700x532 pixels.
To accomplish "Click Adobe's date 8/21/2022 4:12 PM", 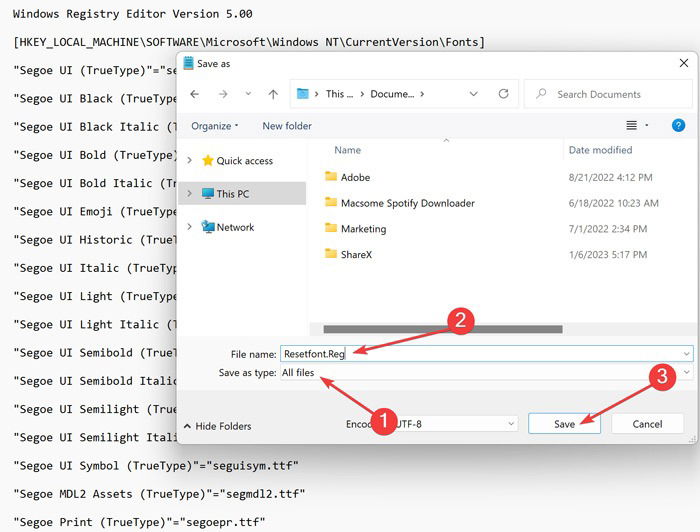I will [610, 178].
